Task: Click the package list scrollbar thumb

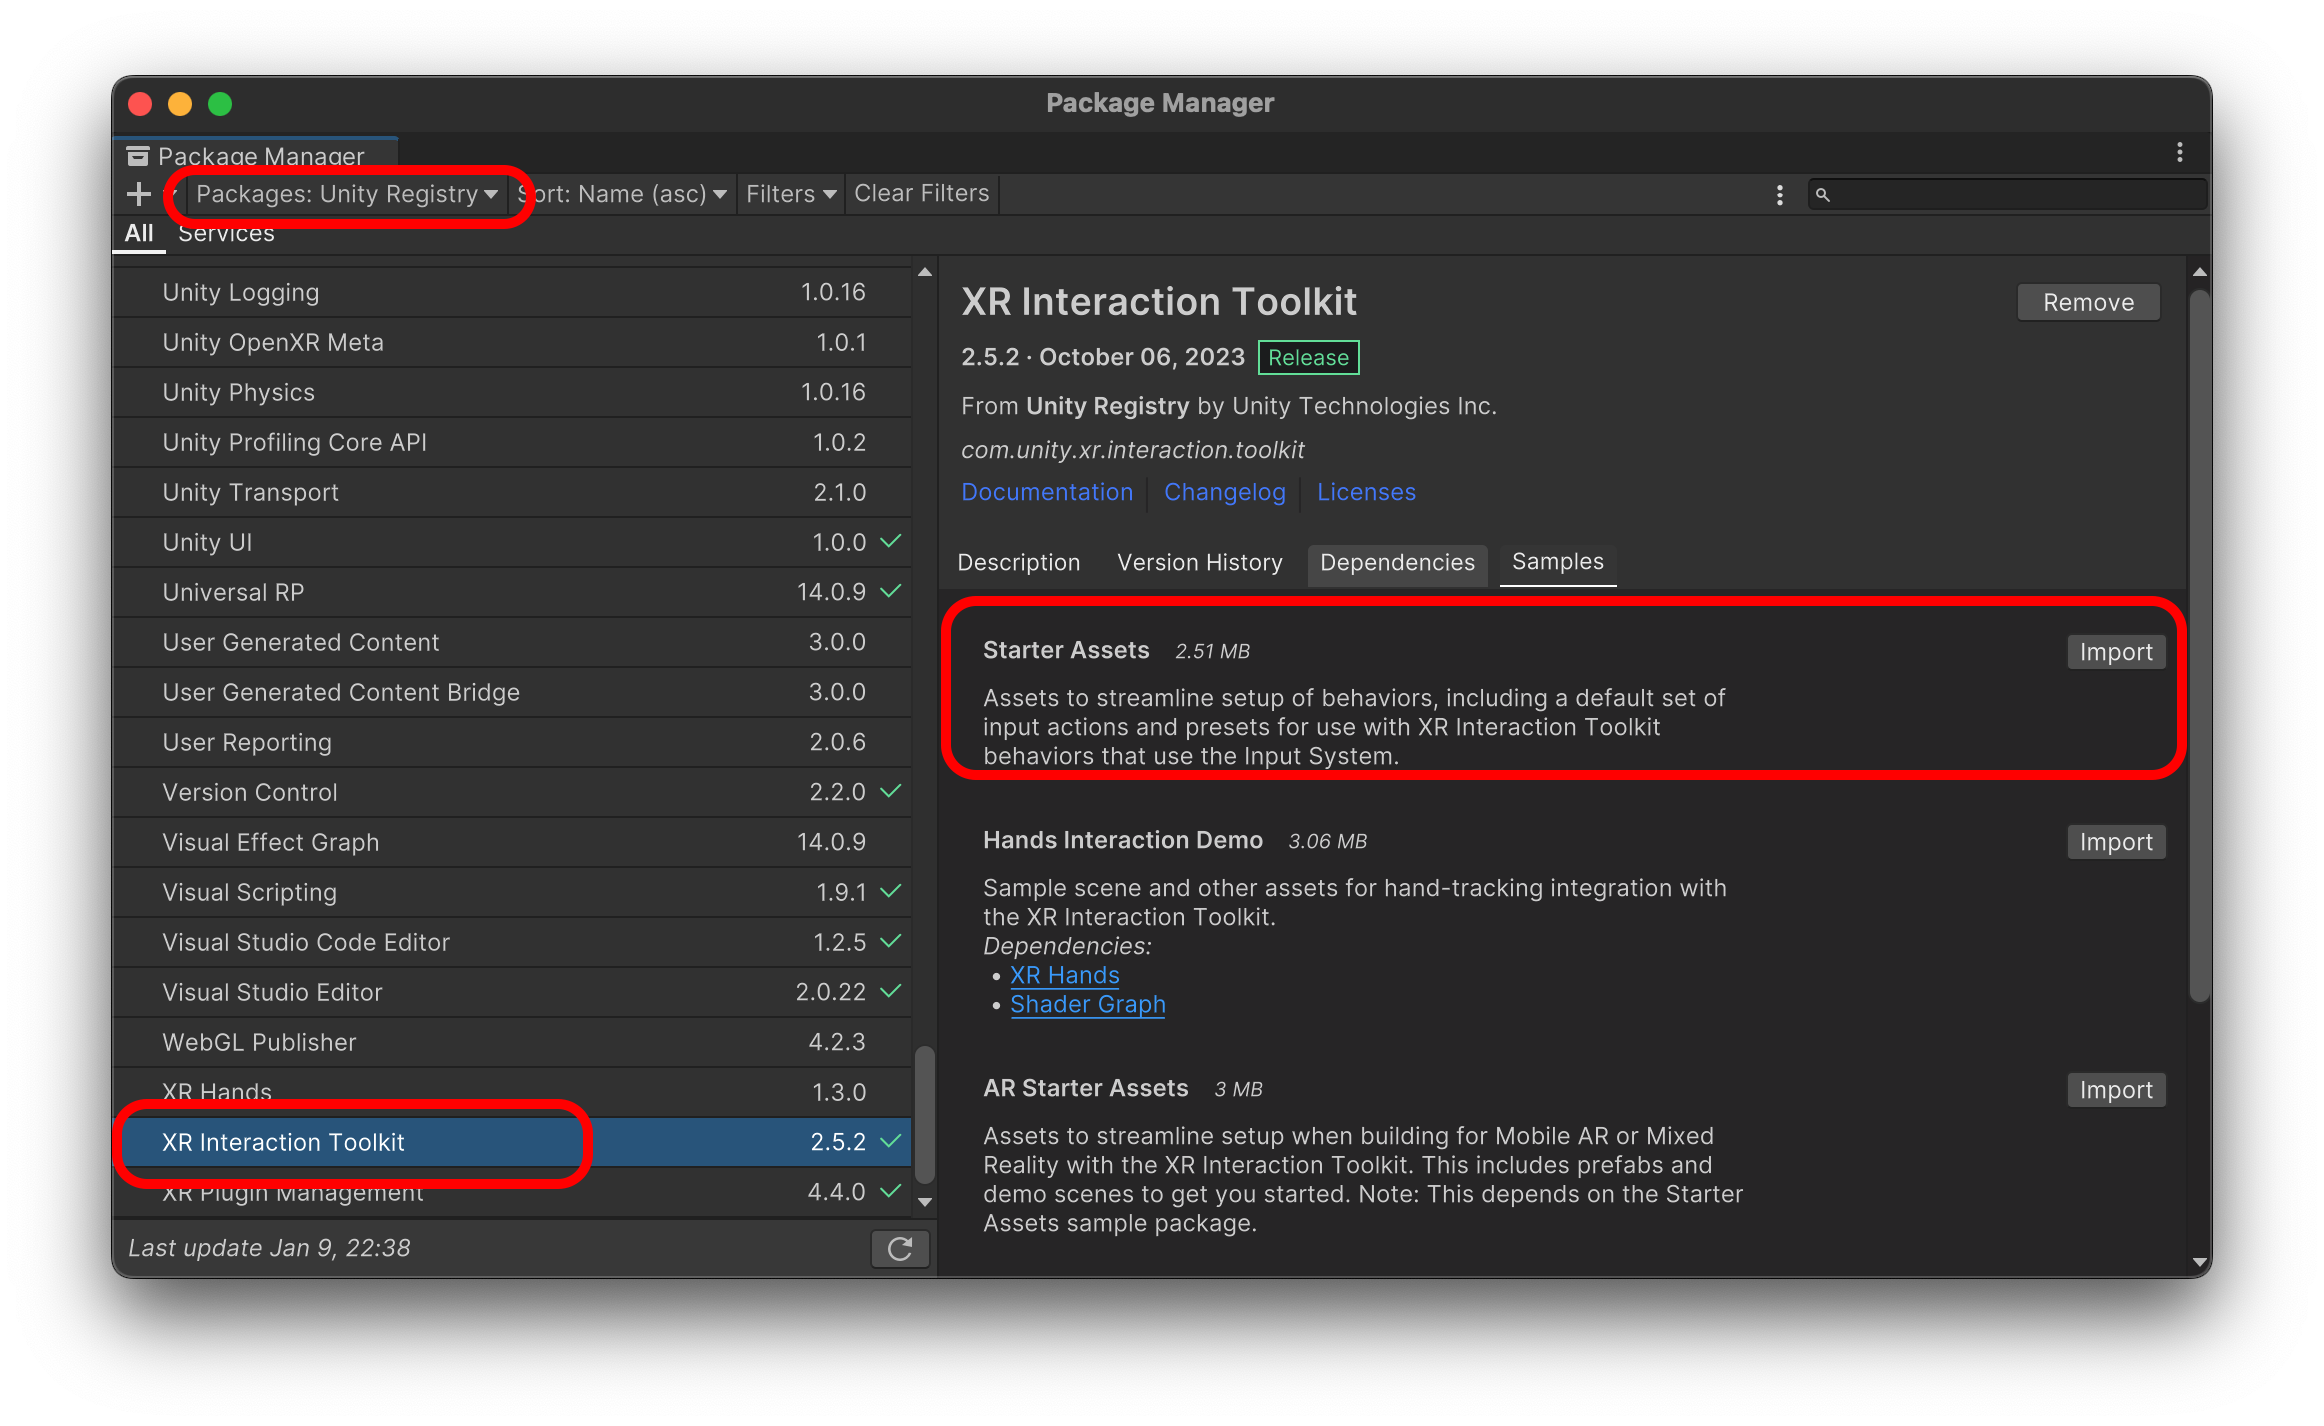Action: point(925,1114)
